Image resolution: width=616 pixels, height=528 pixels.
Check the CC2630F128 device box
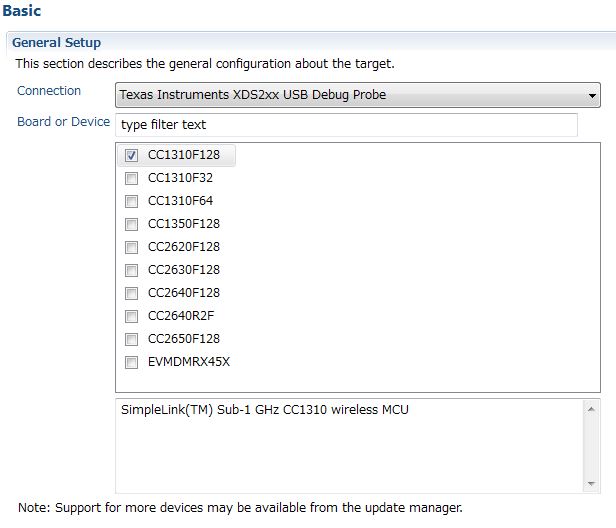tap(131, 270)
